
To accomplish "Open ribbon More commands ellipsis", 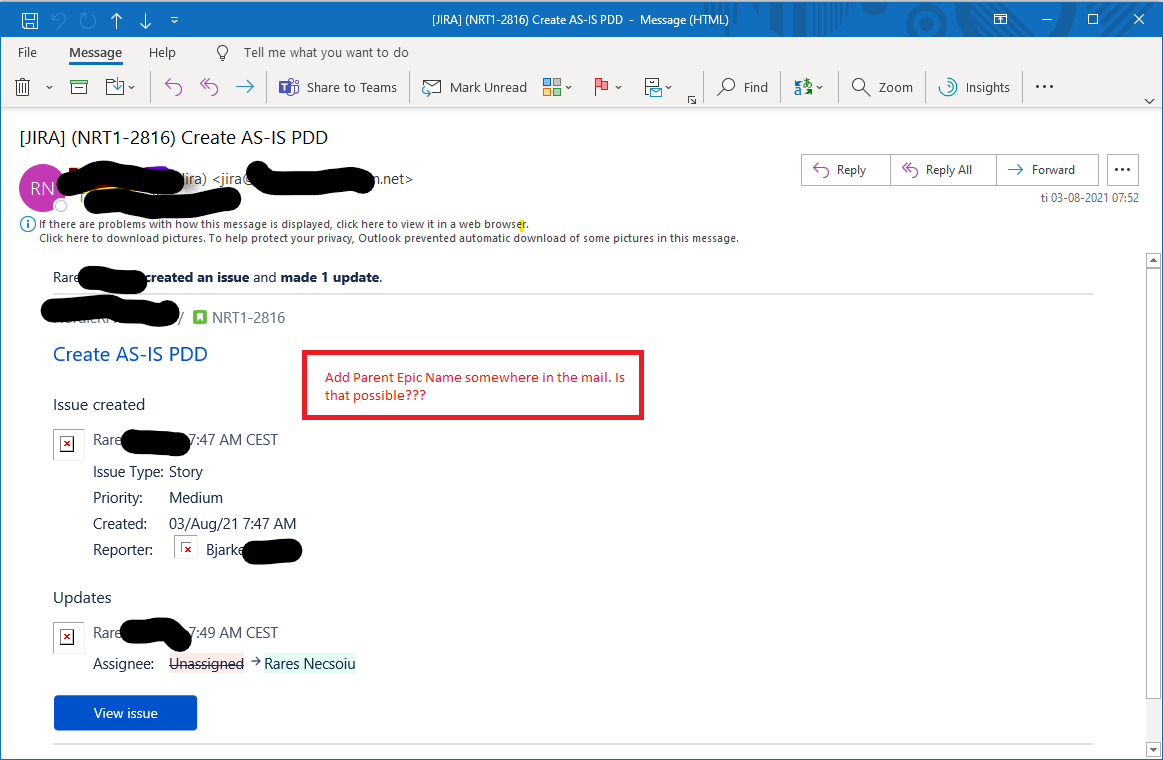I will pyautogui.click(x=1044, y=87).
